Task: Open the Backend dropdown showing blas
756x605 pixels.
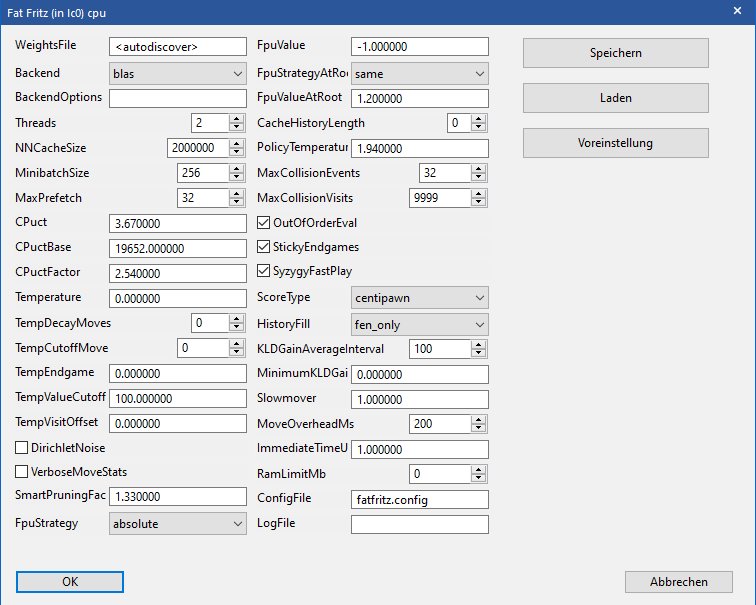Action: tap(177, 73)
